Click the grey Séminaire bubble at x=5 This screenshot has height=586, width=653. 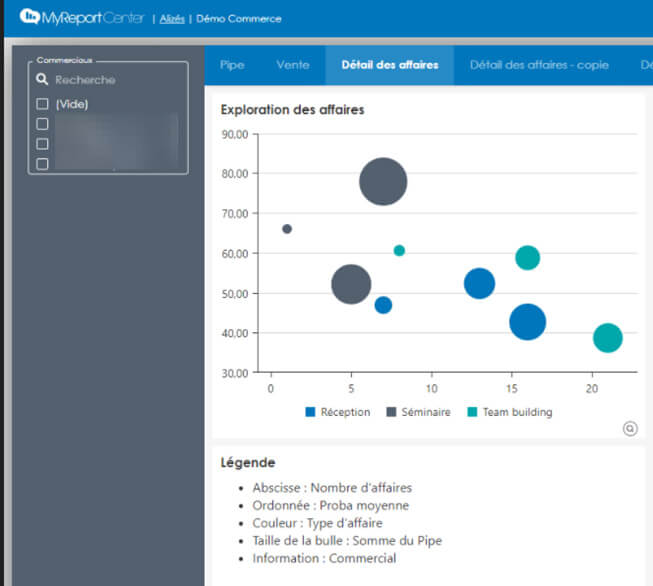(x=351, y=284)
